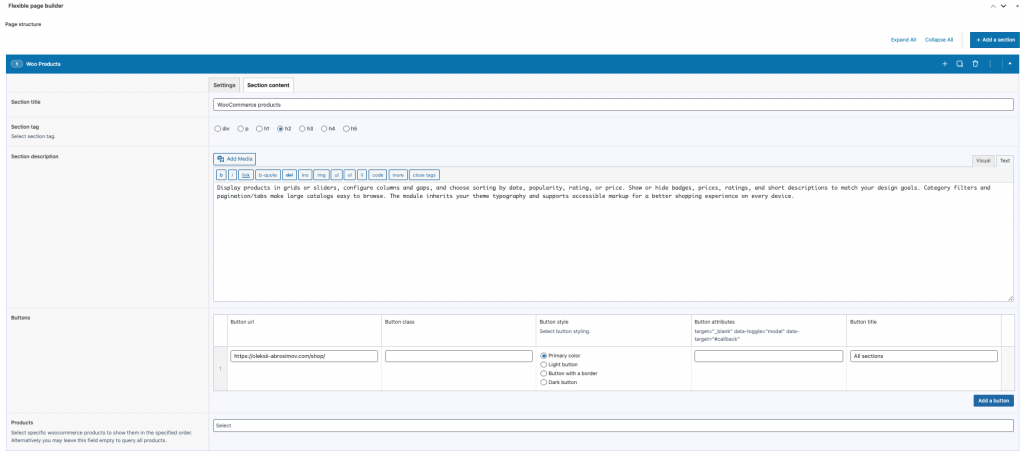Image resolution: width=1024 pixels, height=454 pixels.
Task: Select the h2 section tag
Action: [x=280, y=129]
